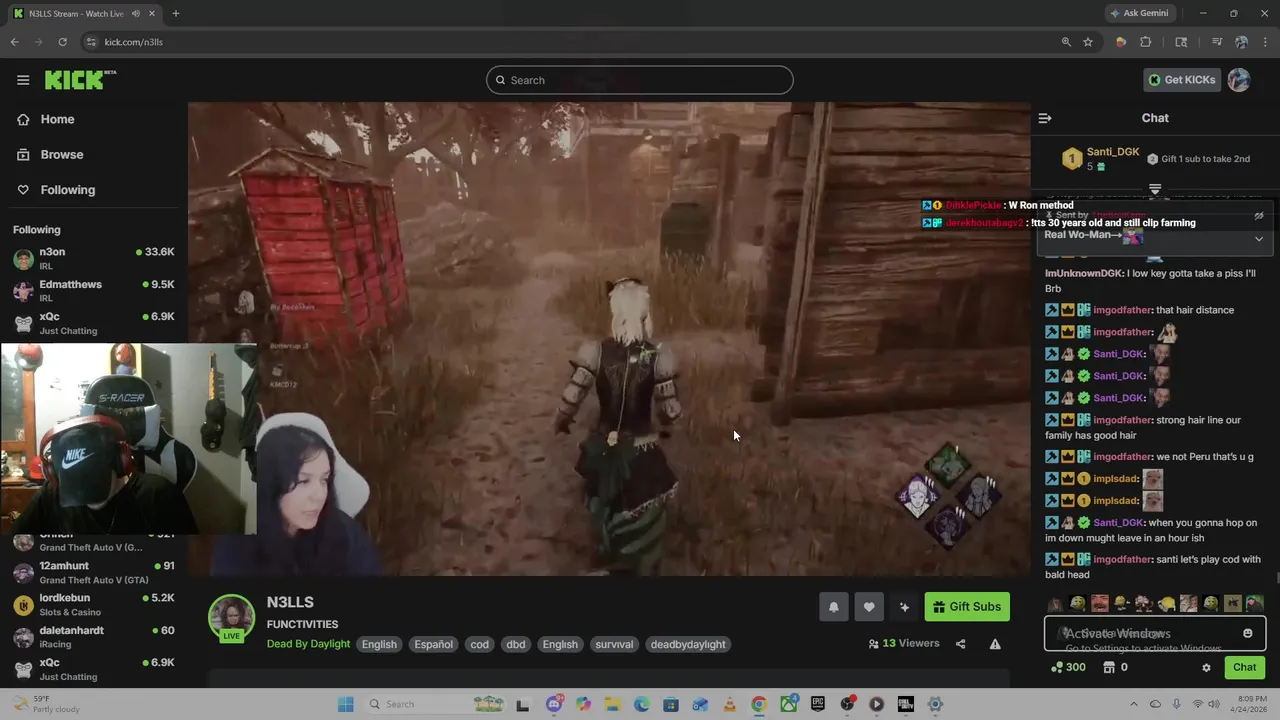
Task: Open Chrome extensions puzzle icon
Action: pyautogui.click(x=1146, y=42)
